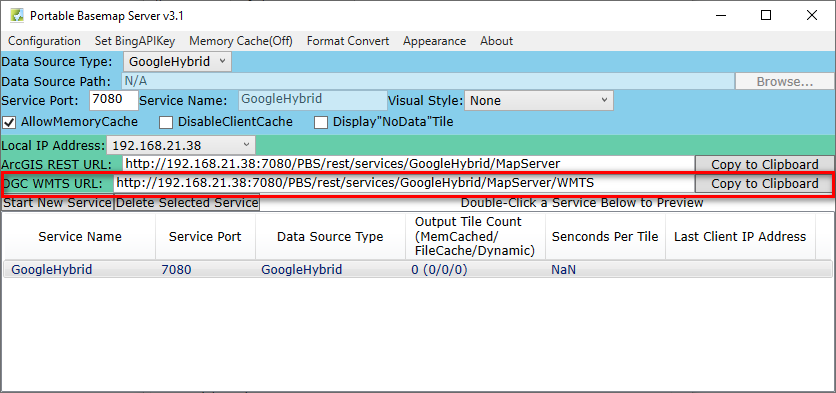Open the Memory Cache(Off) menu

tap(241, 41)
